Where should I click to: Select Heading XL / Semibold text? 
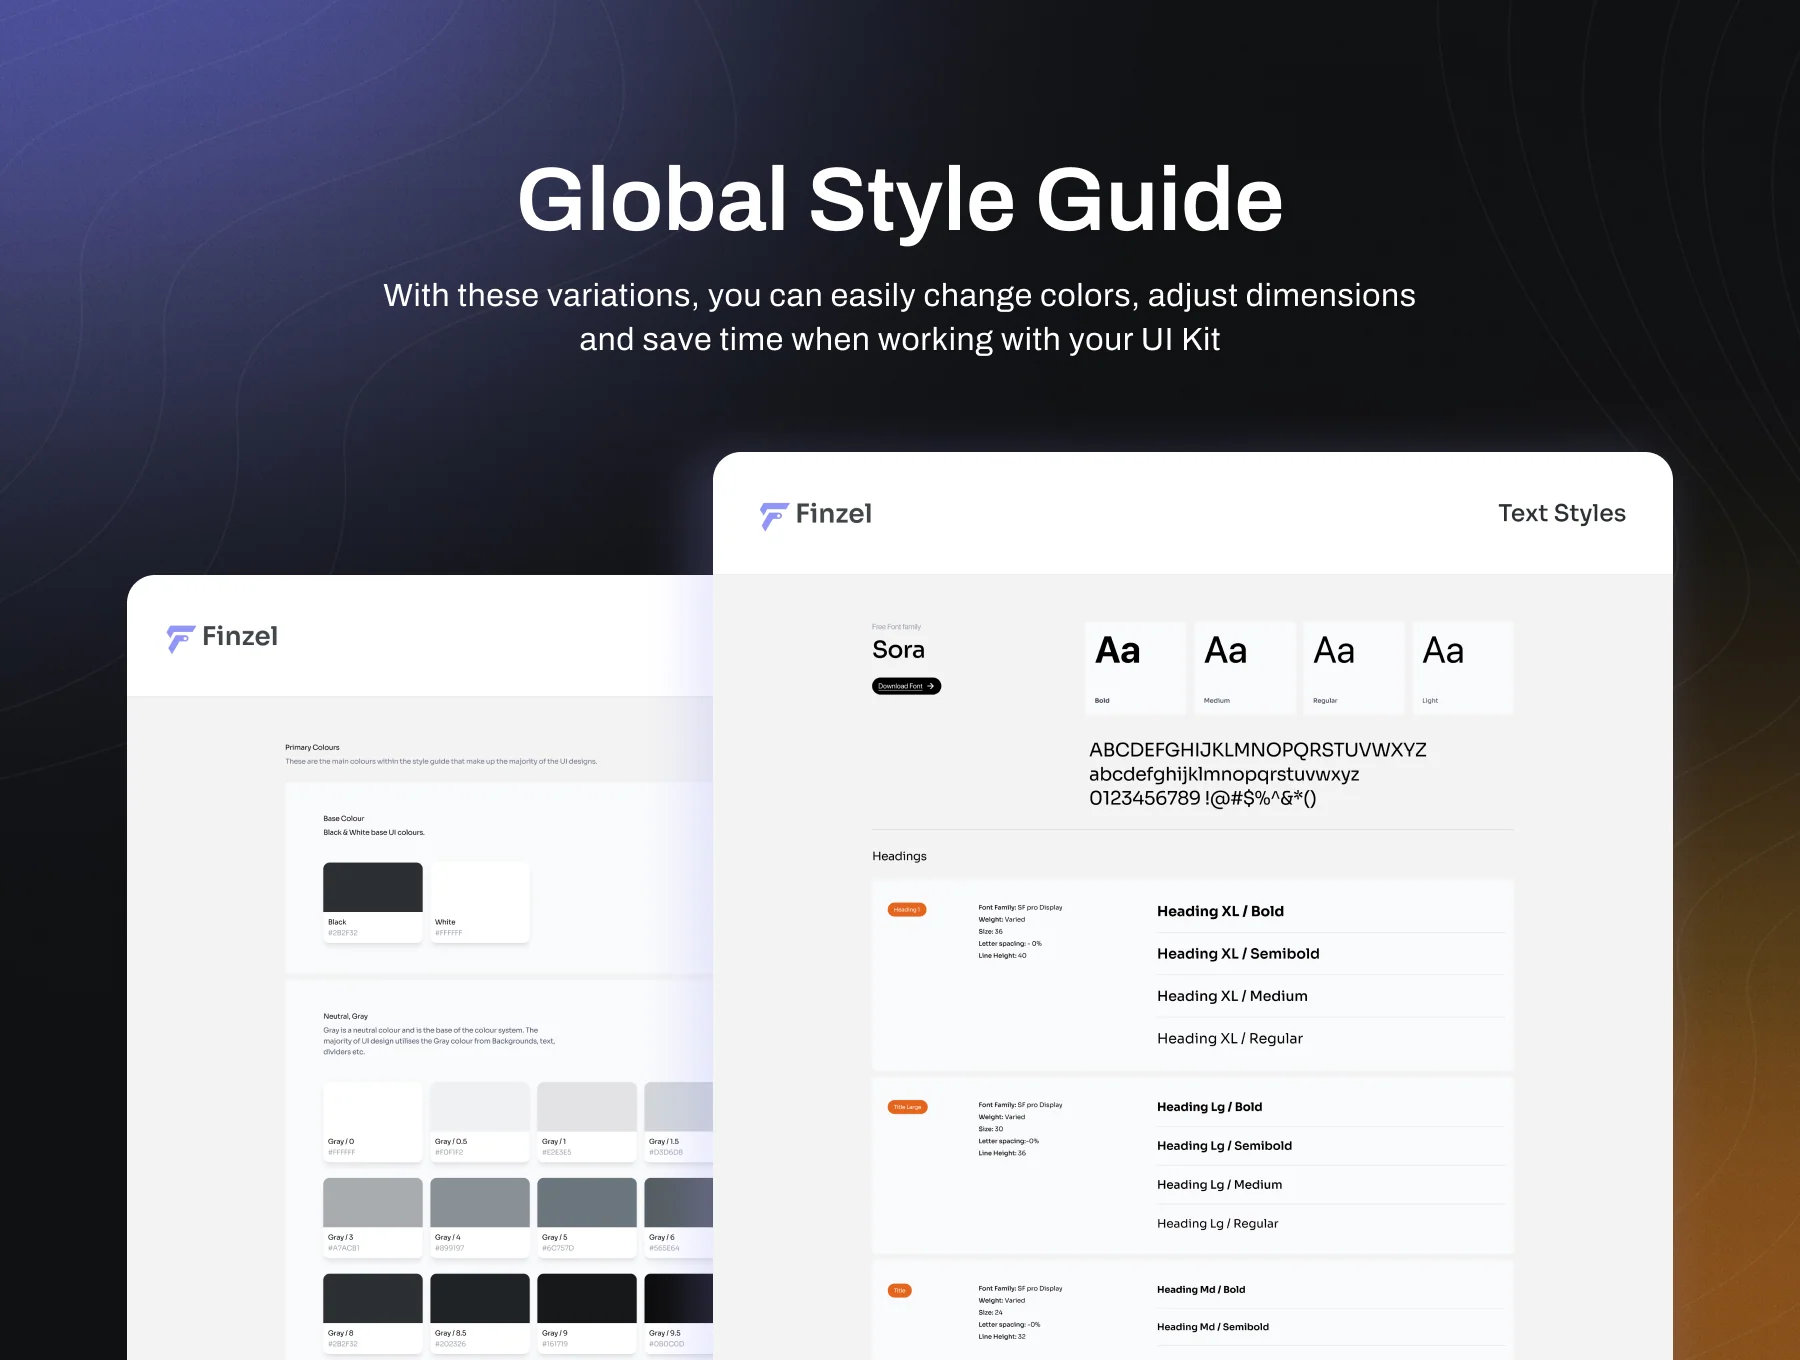tap(1238, 954)
